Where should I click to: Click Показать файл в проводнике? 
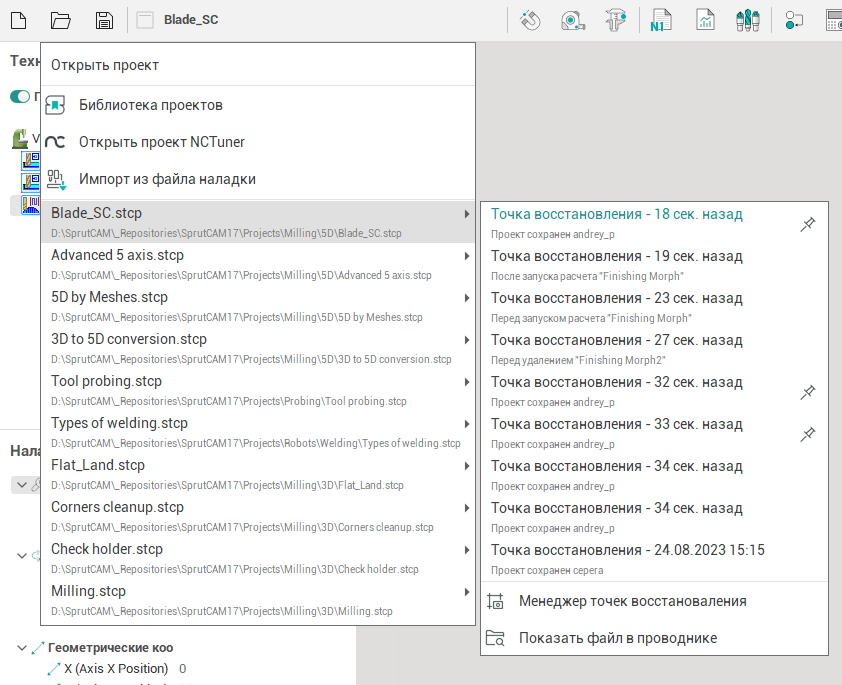pyautogui.click(x=617, y=638)
